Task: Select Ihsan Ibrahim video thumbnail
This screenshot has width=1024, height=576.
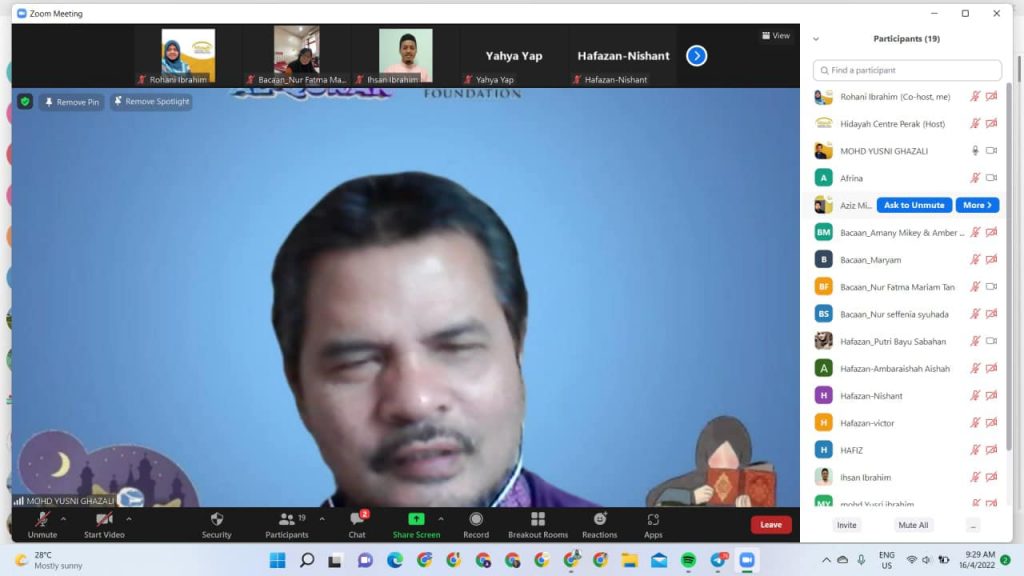Action: click(x=405, y=56)
